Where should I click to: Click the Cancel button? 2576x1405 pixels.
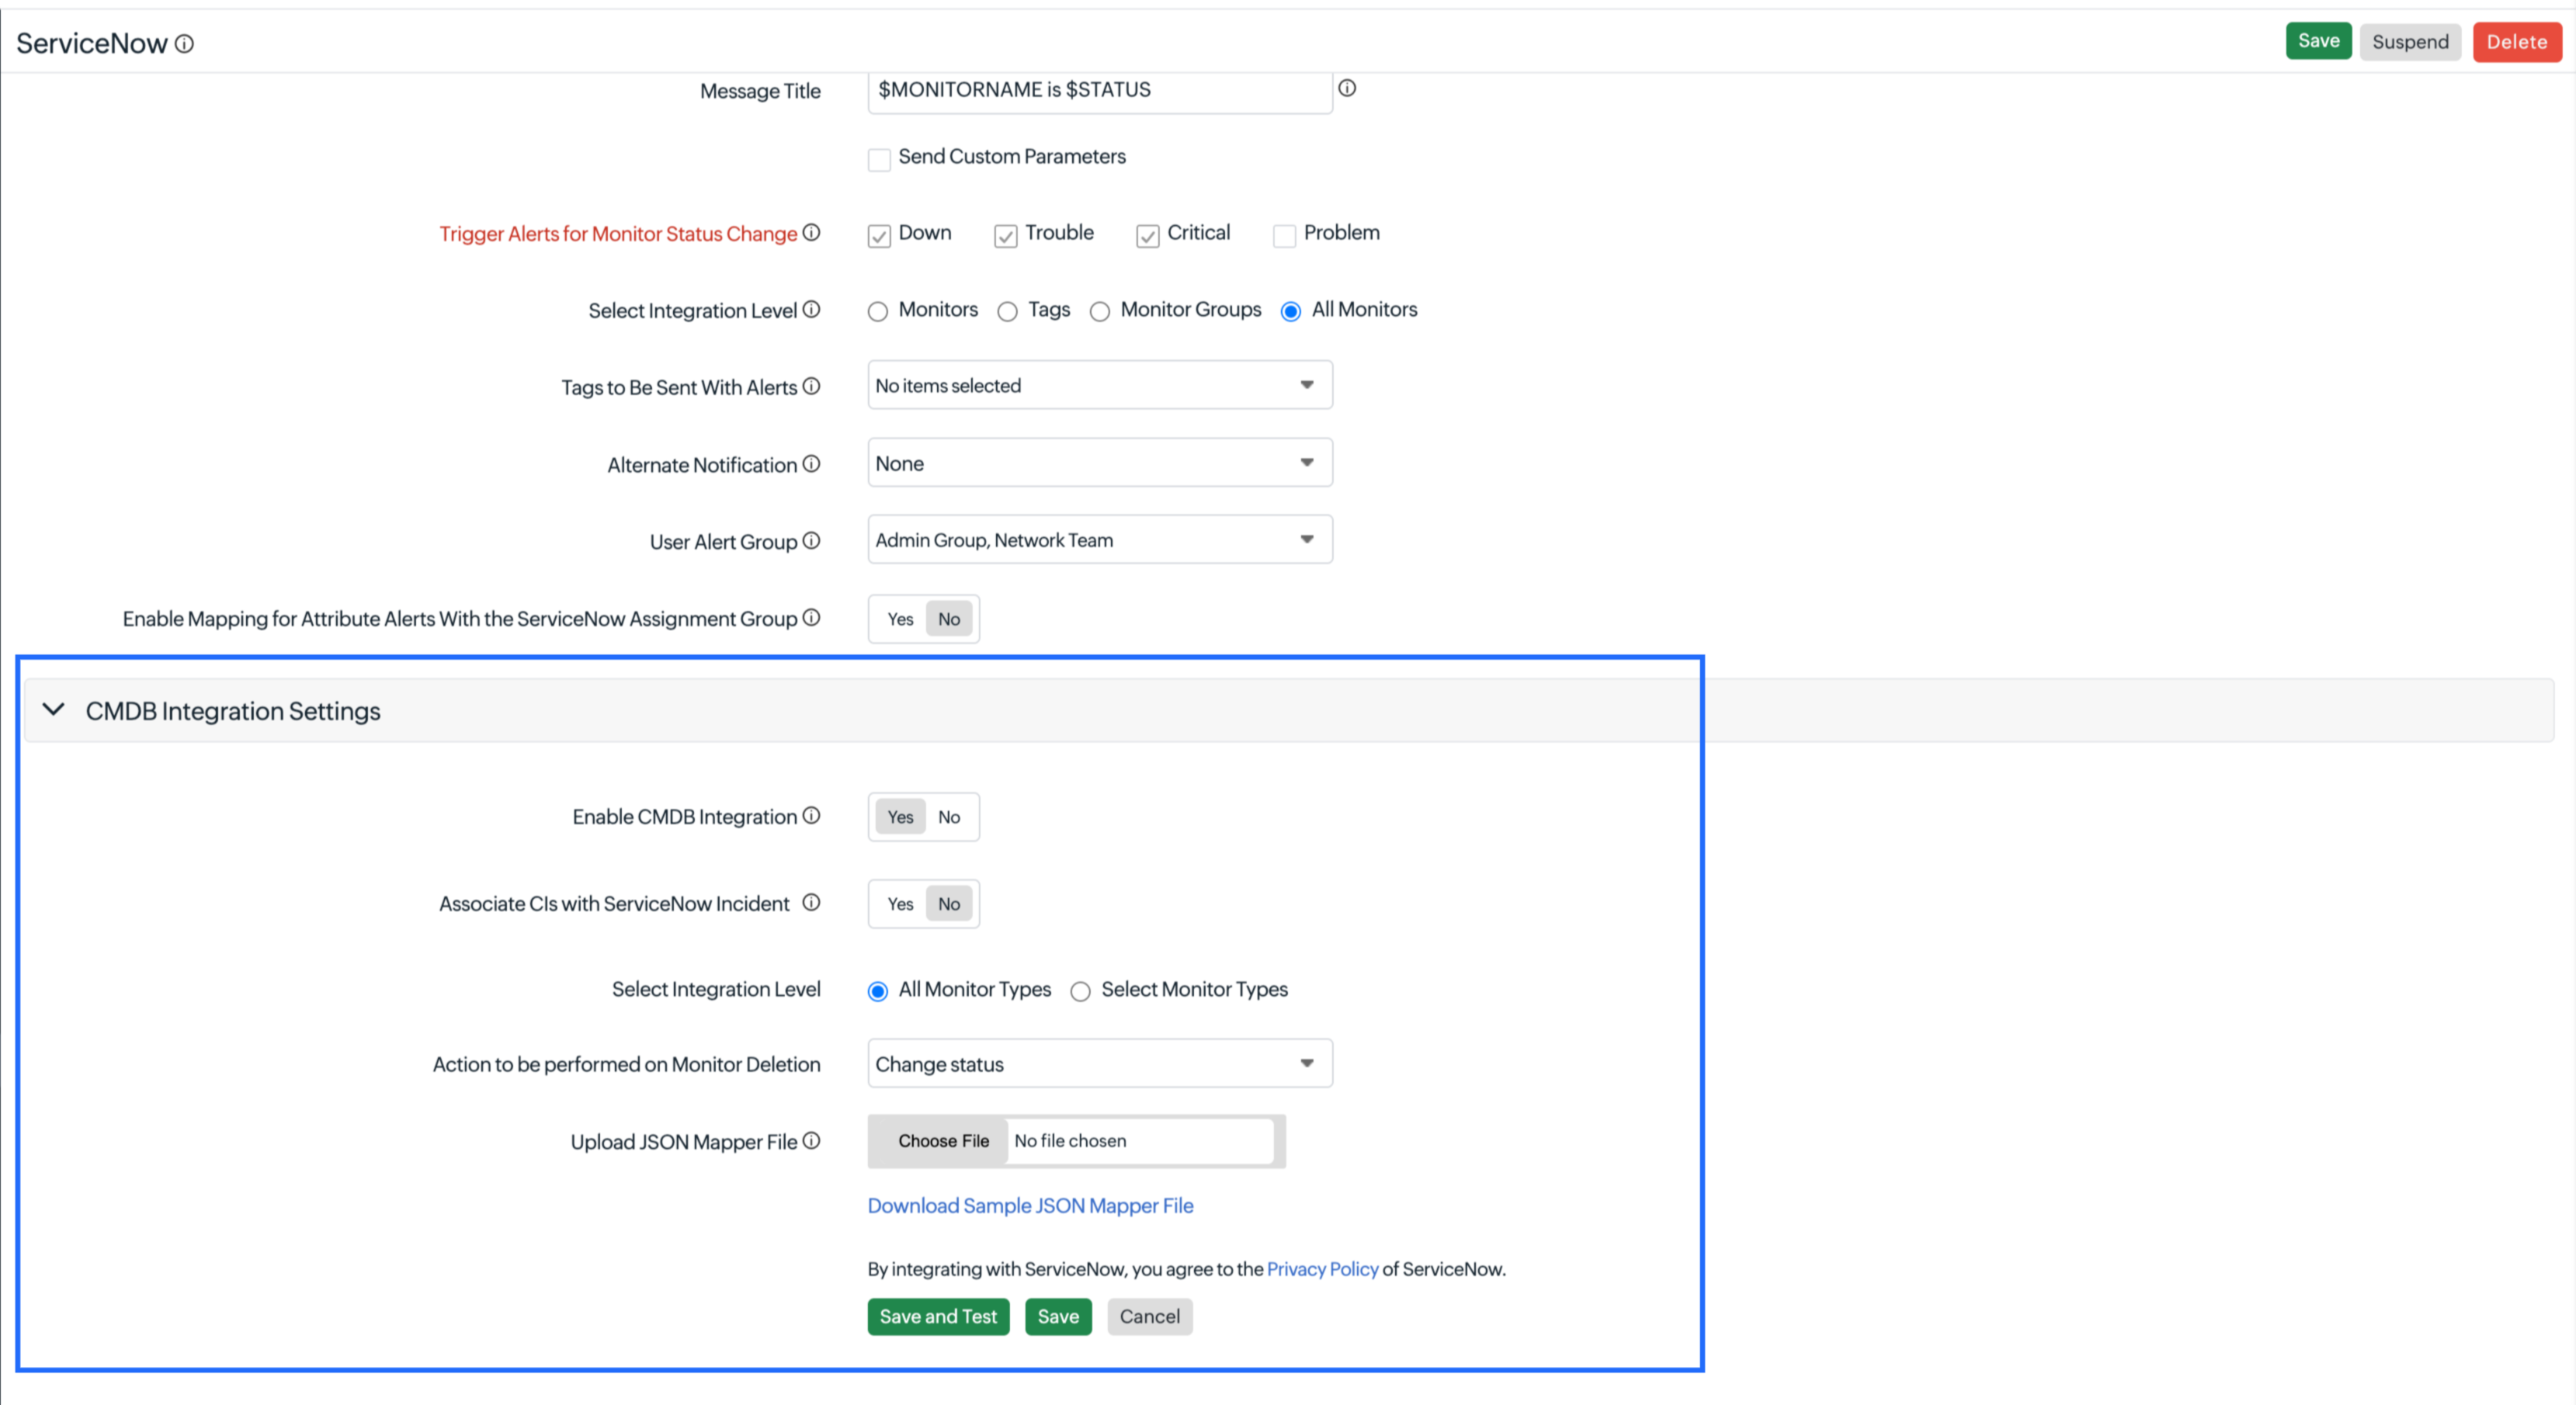tap(1150, 1317)
